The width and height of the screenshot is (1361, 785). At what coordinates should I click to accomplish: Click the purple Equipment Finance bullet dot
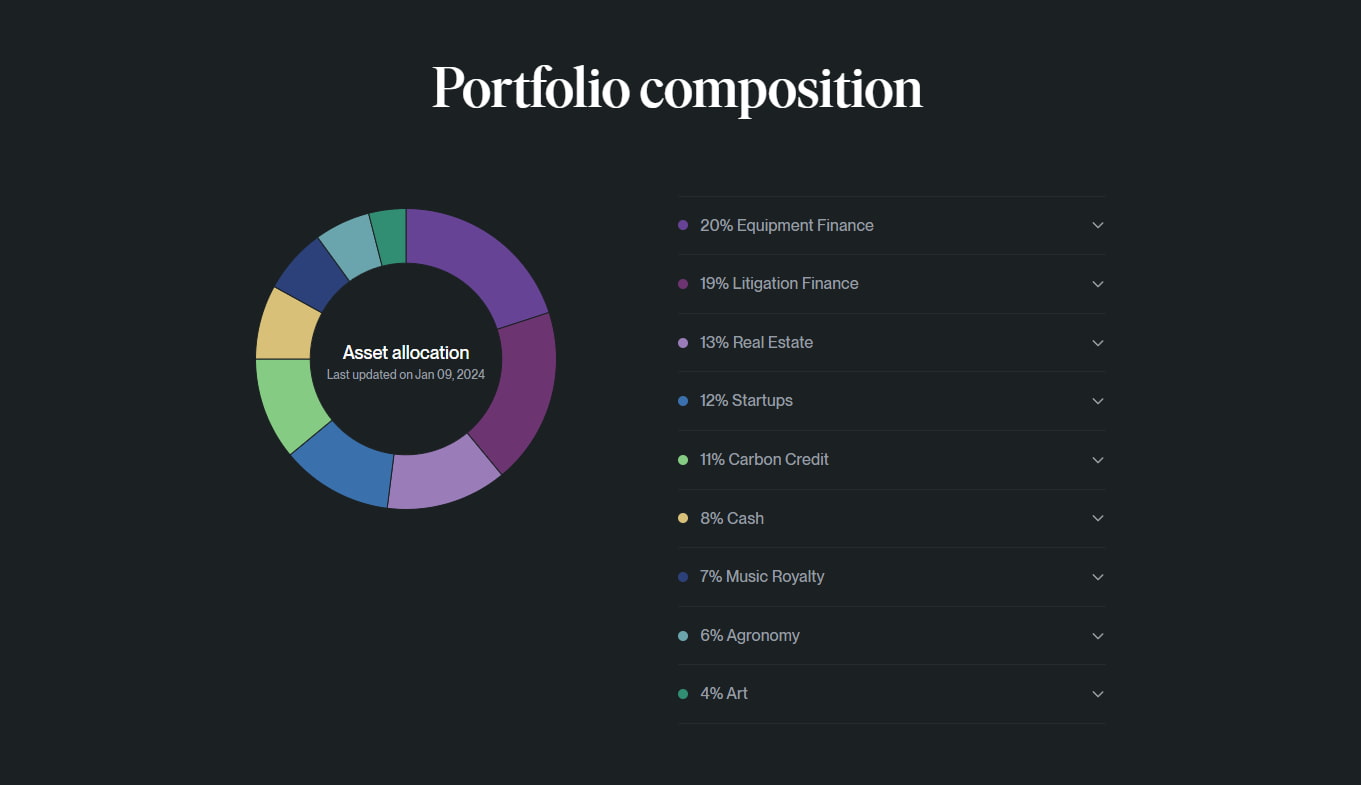pyautogui.click(x=683, y=225)
